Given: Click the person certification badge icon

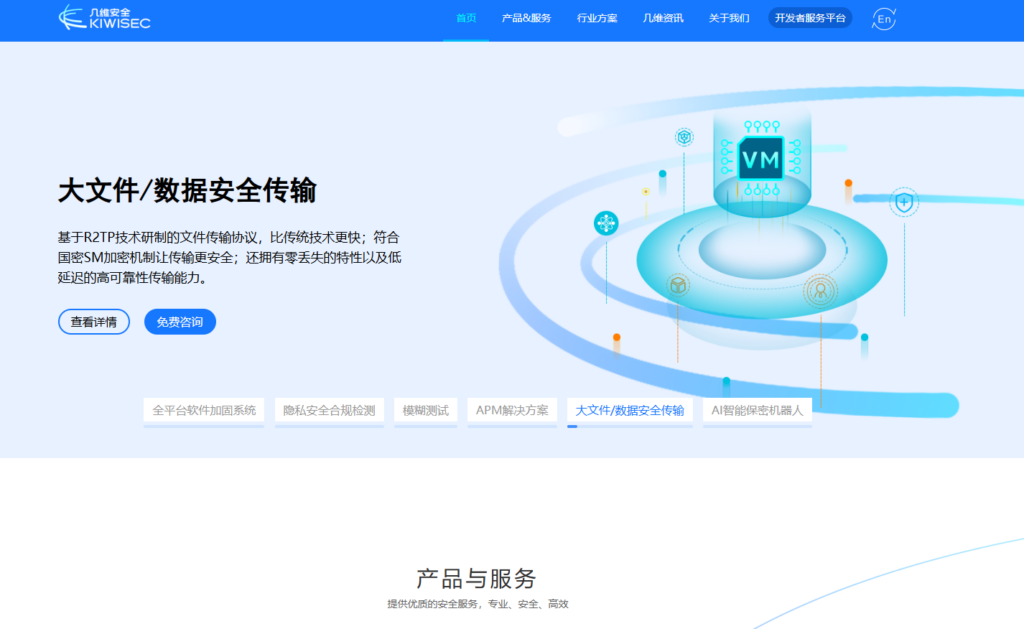Looking at the screenshot, I should click(820, 291).
